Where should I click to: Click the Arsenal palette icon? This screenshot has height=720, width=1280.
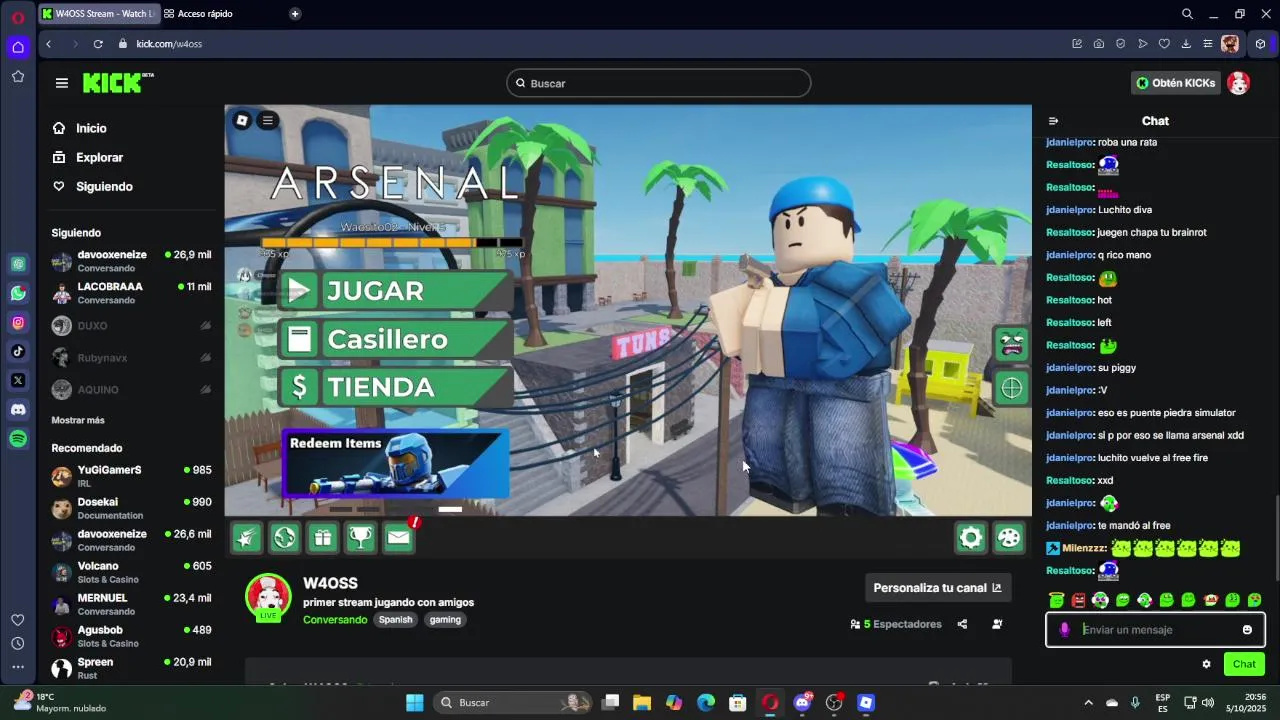pyautogui.click(x=1009, y=538)
